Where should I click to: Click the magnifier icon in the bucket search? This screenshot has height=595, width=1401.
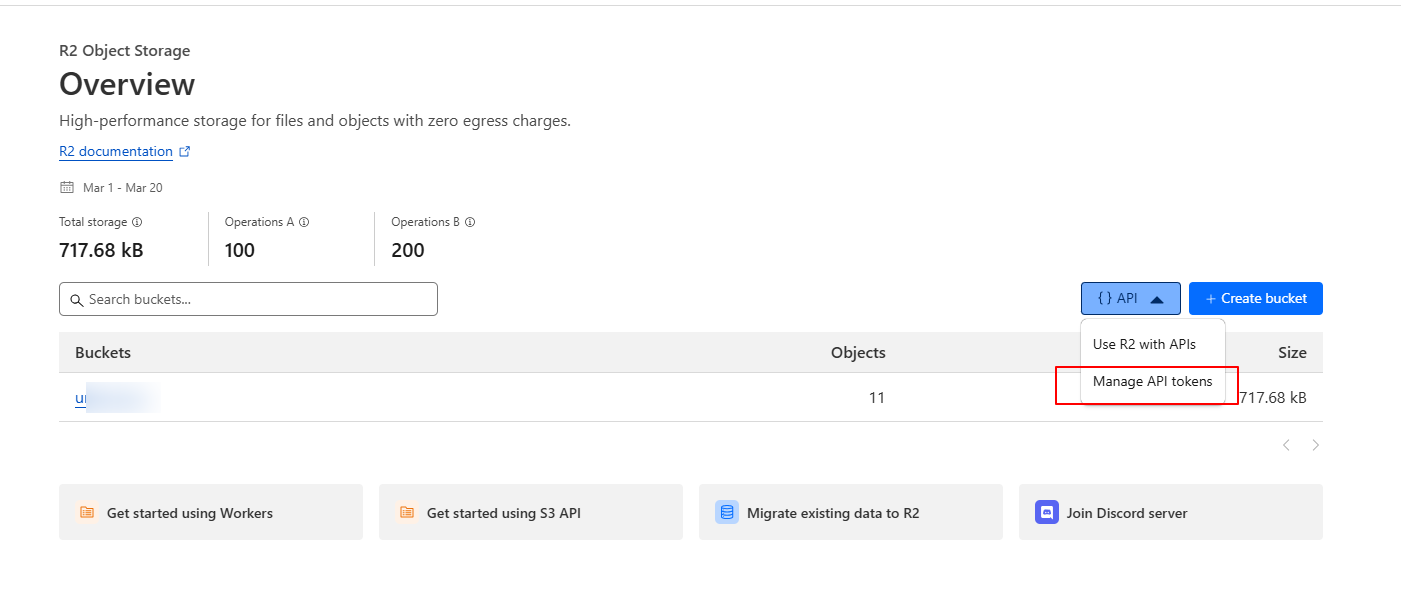tap(76, 300)
